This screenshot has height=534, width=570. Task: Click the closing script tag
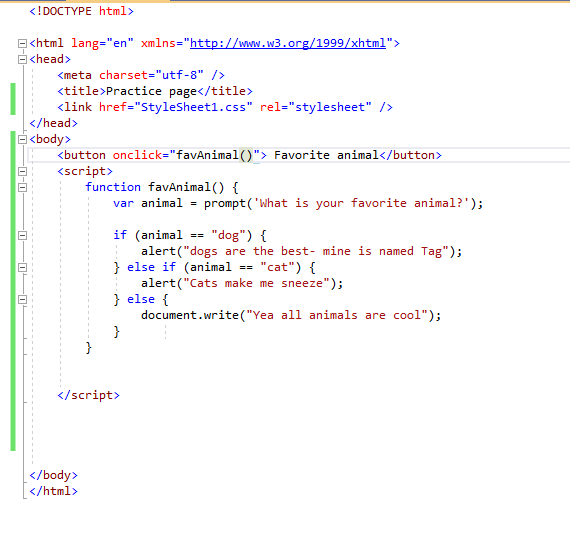[x=88, y=395]
